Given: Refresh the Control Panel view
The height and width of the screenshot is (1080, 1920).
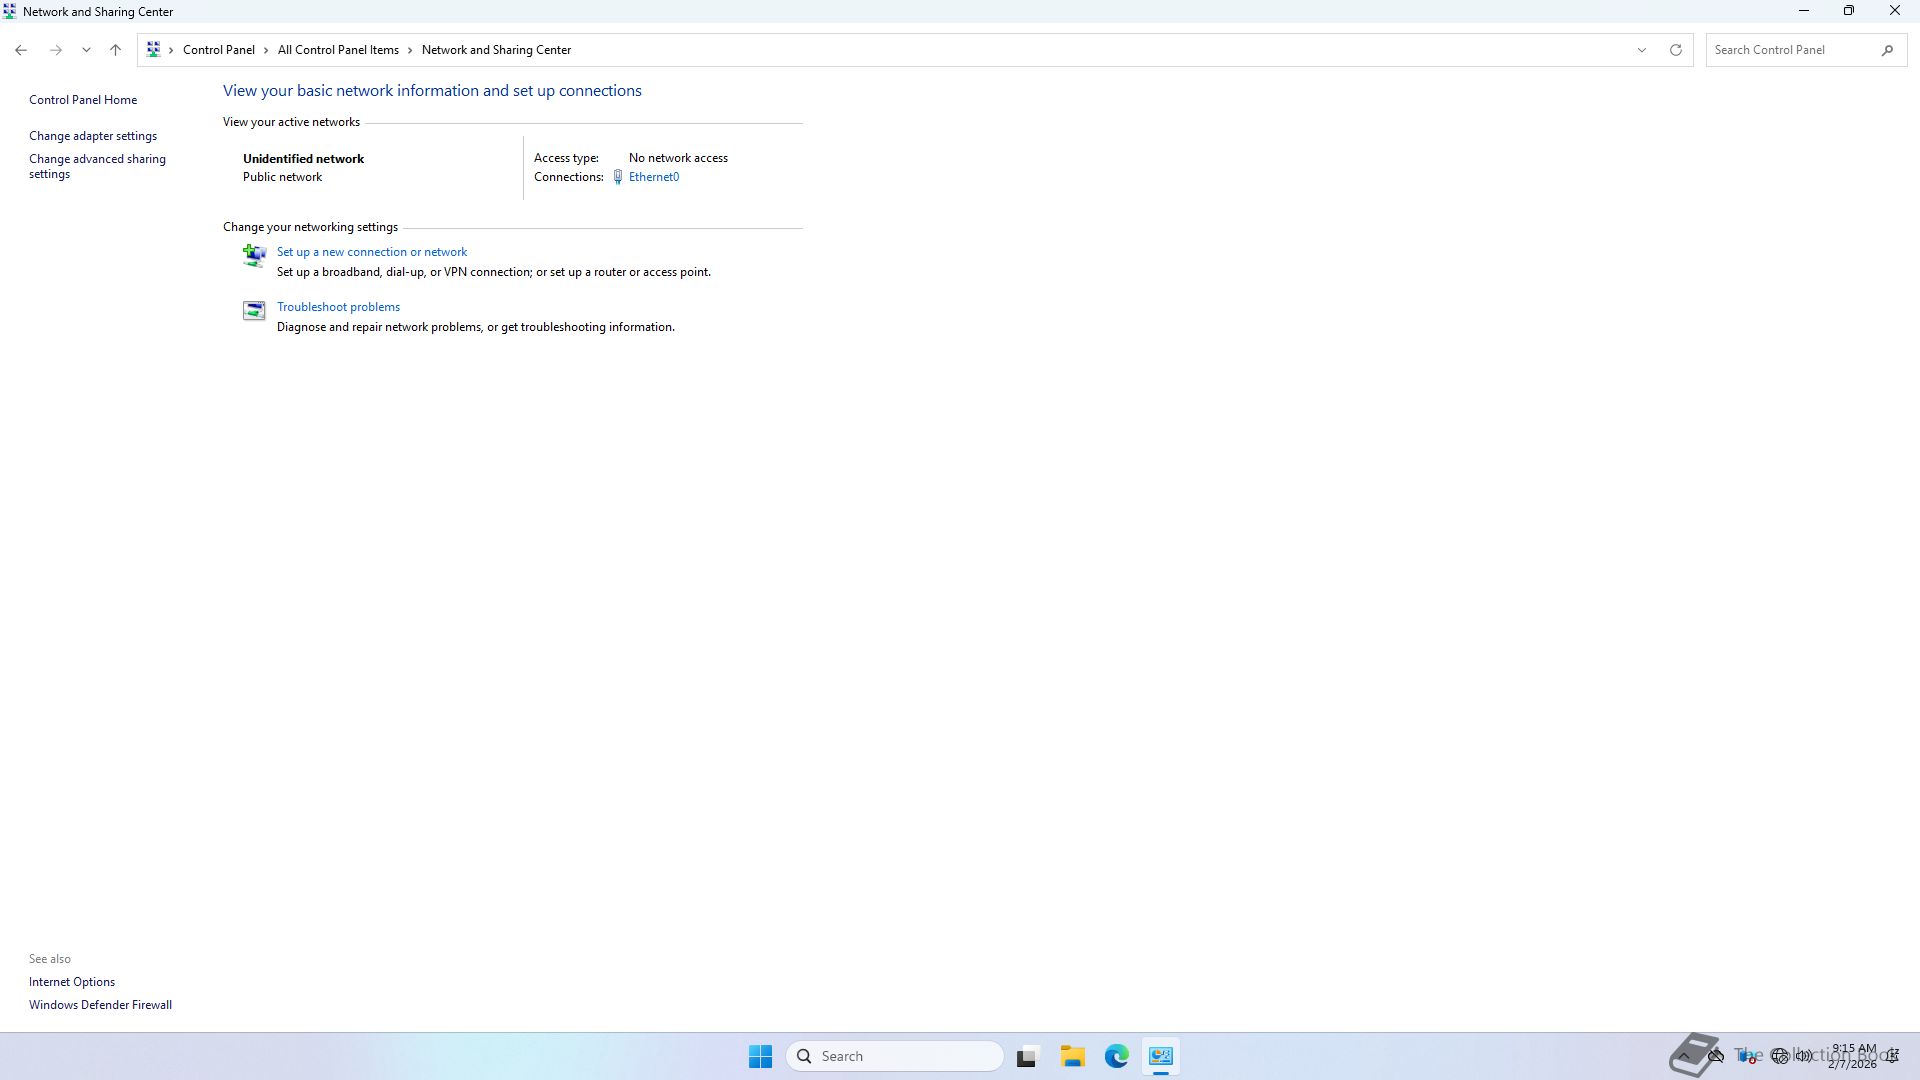Looking at the screenshot, I should [x=1676, y=50].
